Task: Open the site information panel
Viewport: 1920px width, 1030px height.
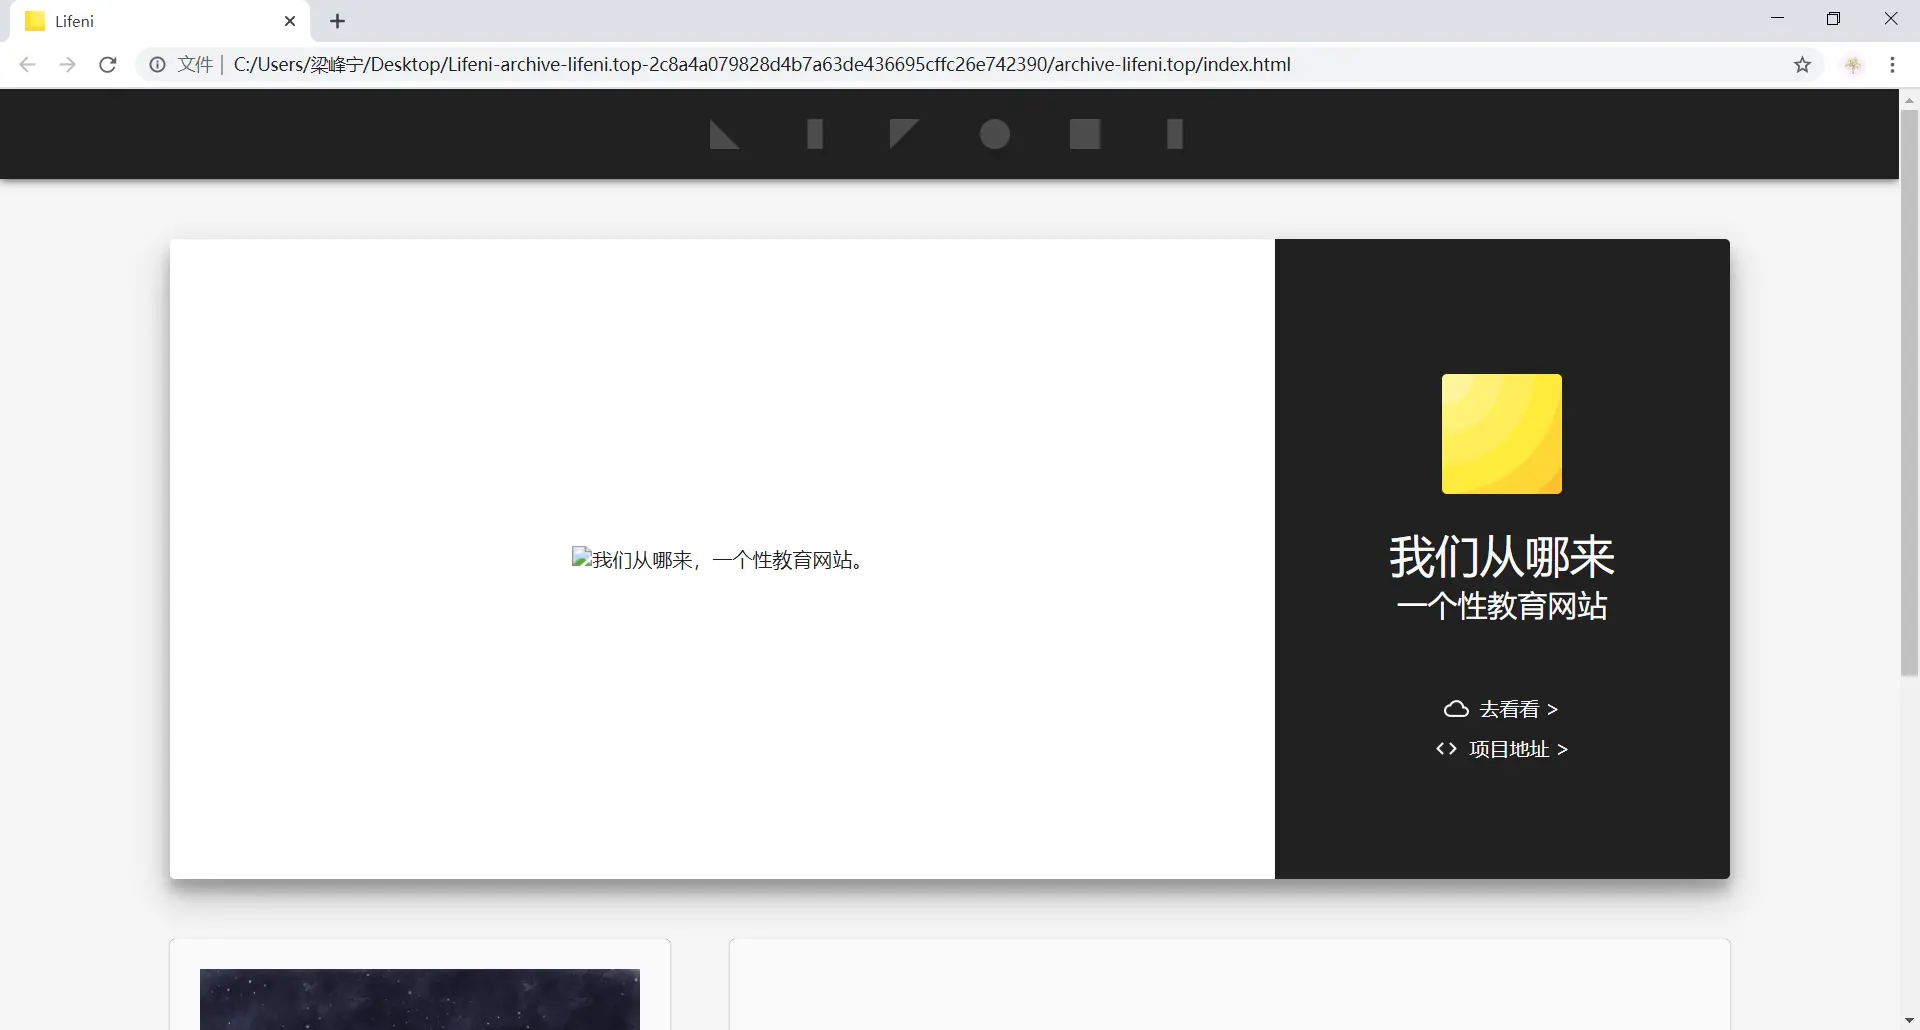Action: coord(156,64)
